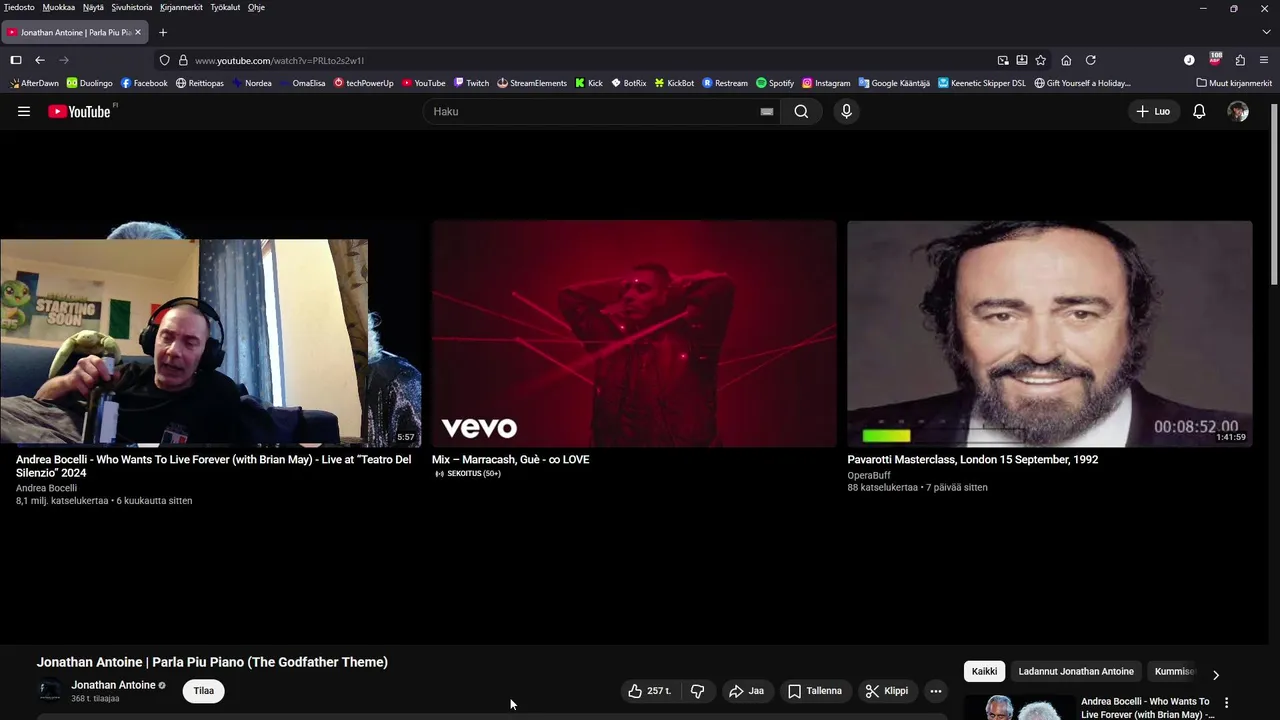
Task: Click the install app icon in address bar
Action: pyautogui.click(x=1021, y=60)
